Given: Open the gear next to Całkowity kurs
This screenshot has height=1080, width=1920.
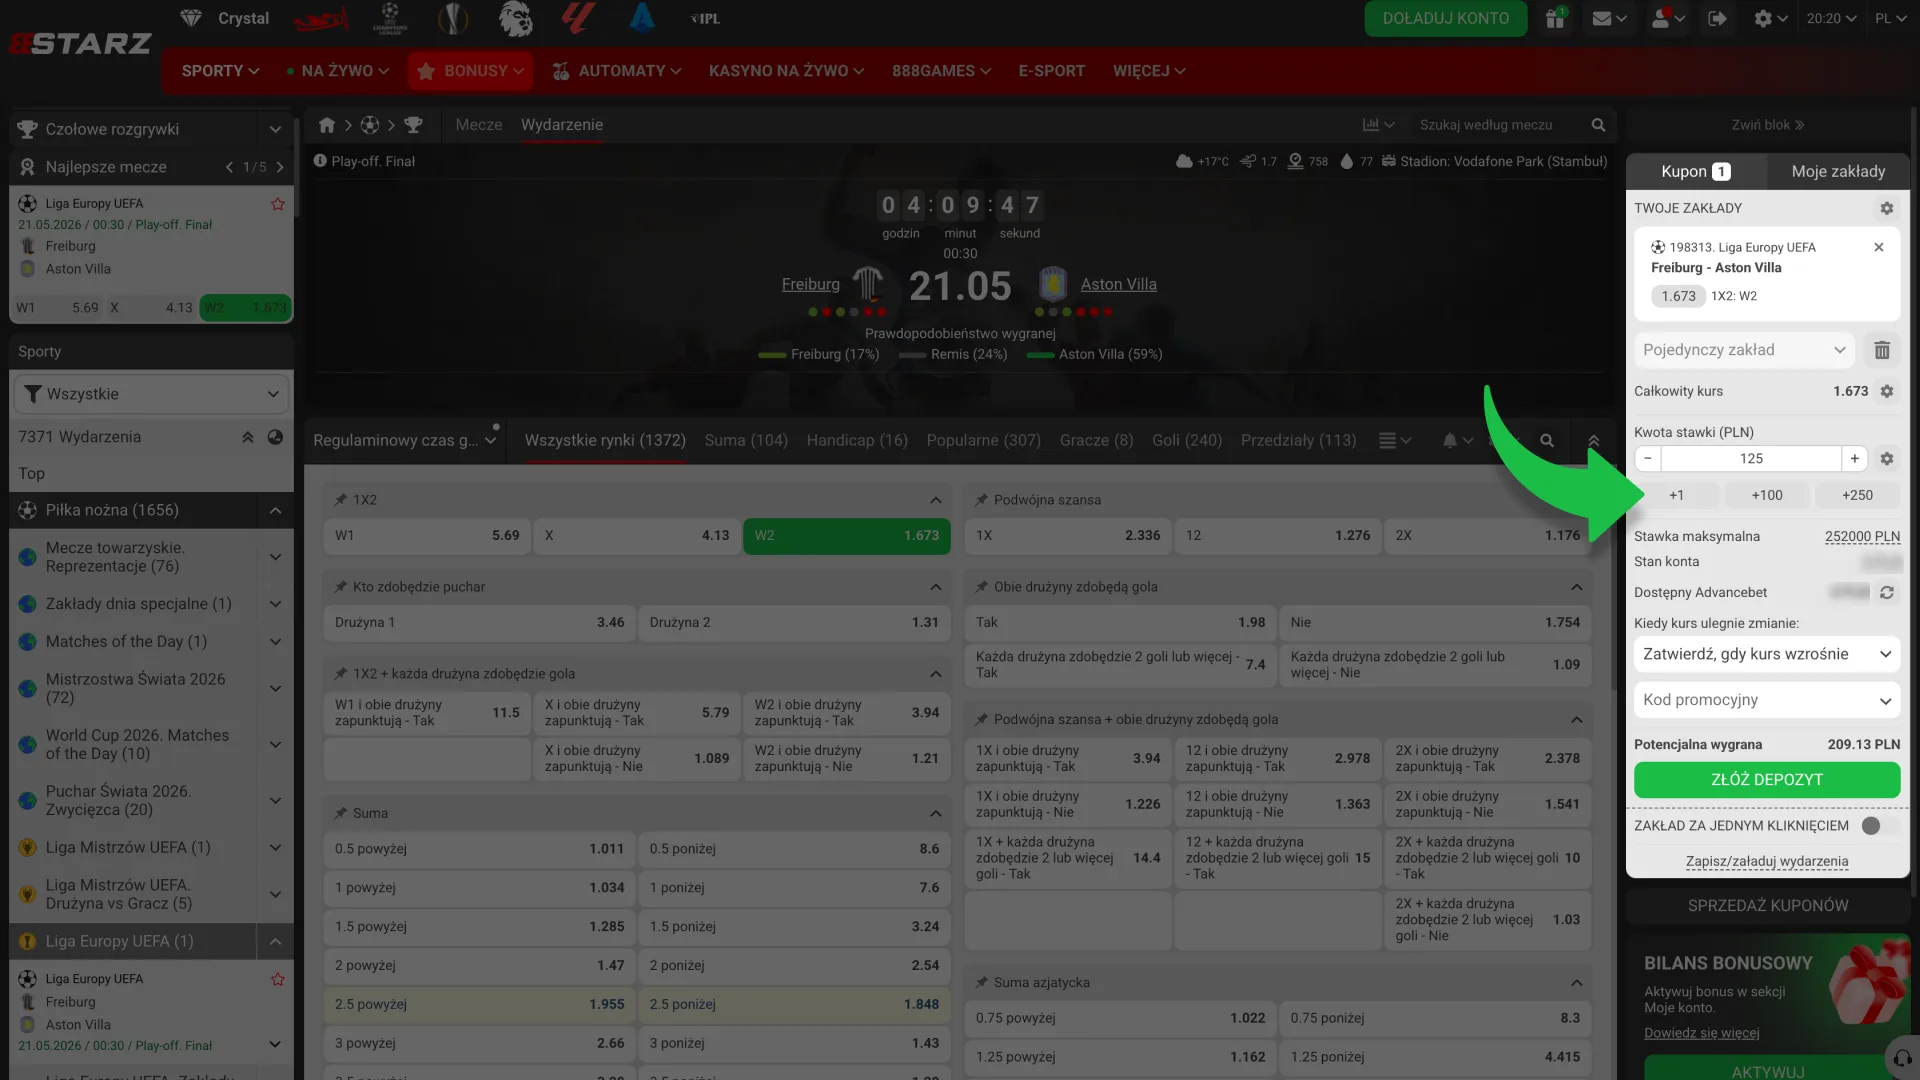Looking at the screenshot, I should 1886,391.
